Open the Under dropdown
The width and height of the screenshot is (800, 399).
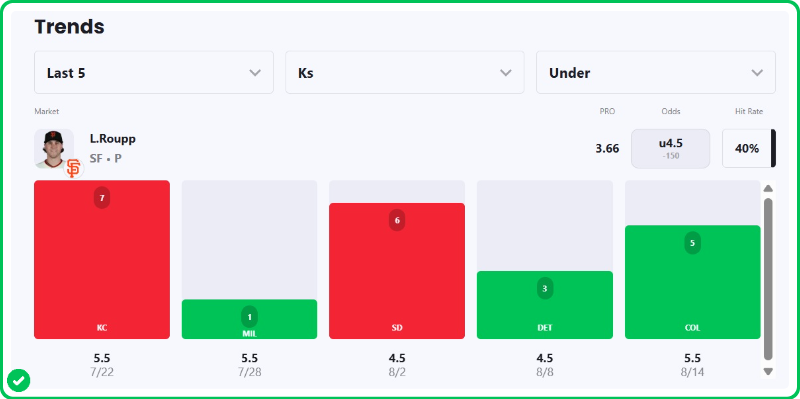656,72
